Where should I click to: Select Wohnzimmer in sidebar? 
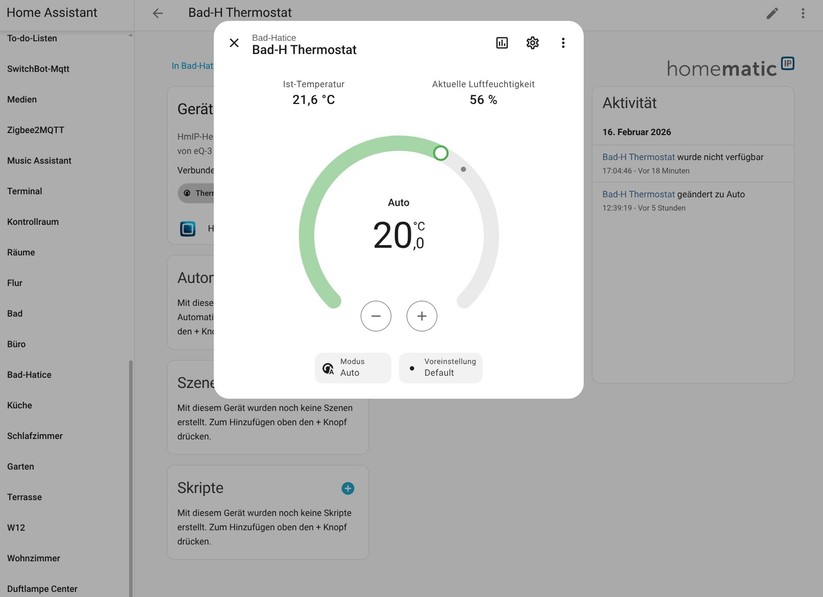click(33, 558)
